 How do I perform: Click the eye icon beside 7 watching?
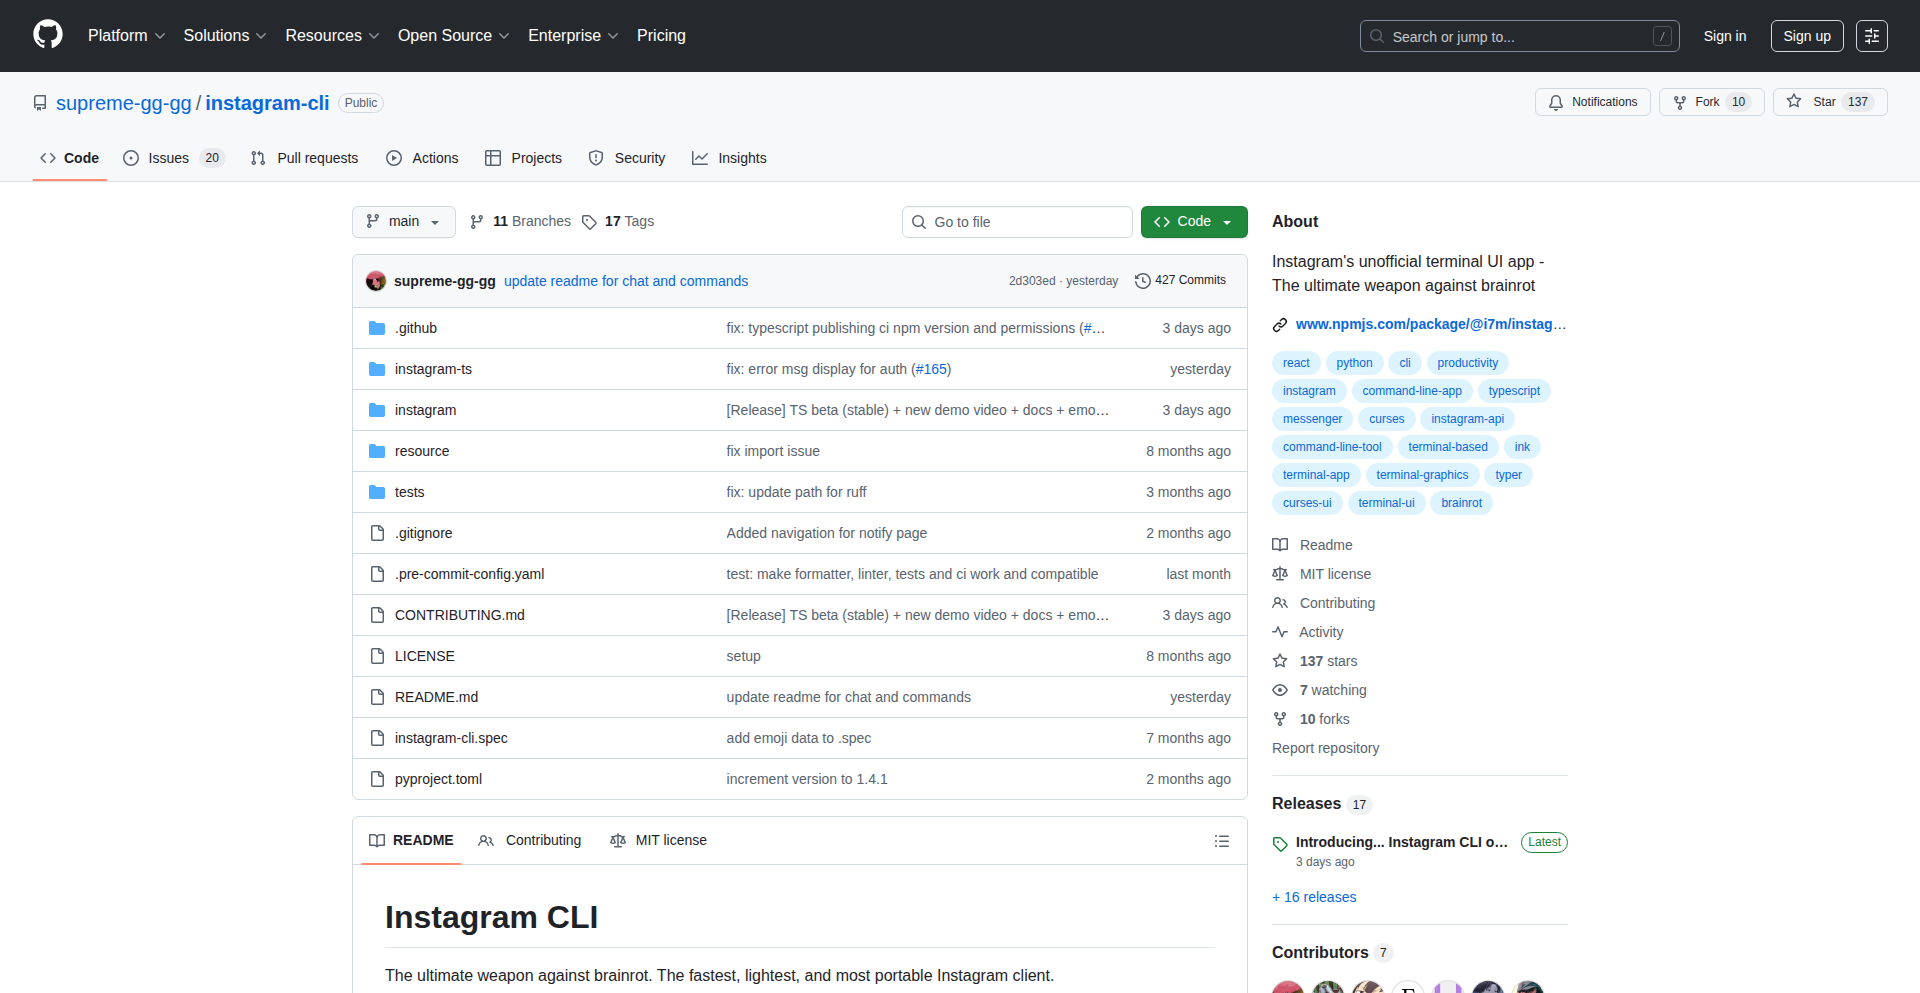coord(1280,690)
